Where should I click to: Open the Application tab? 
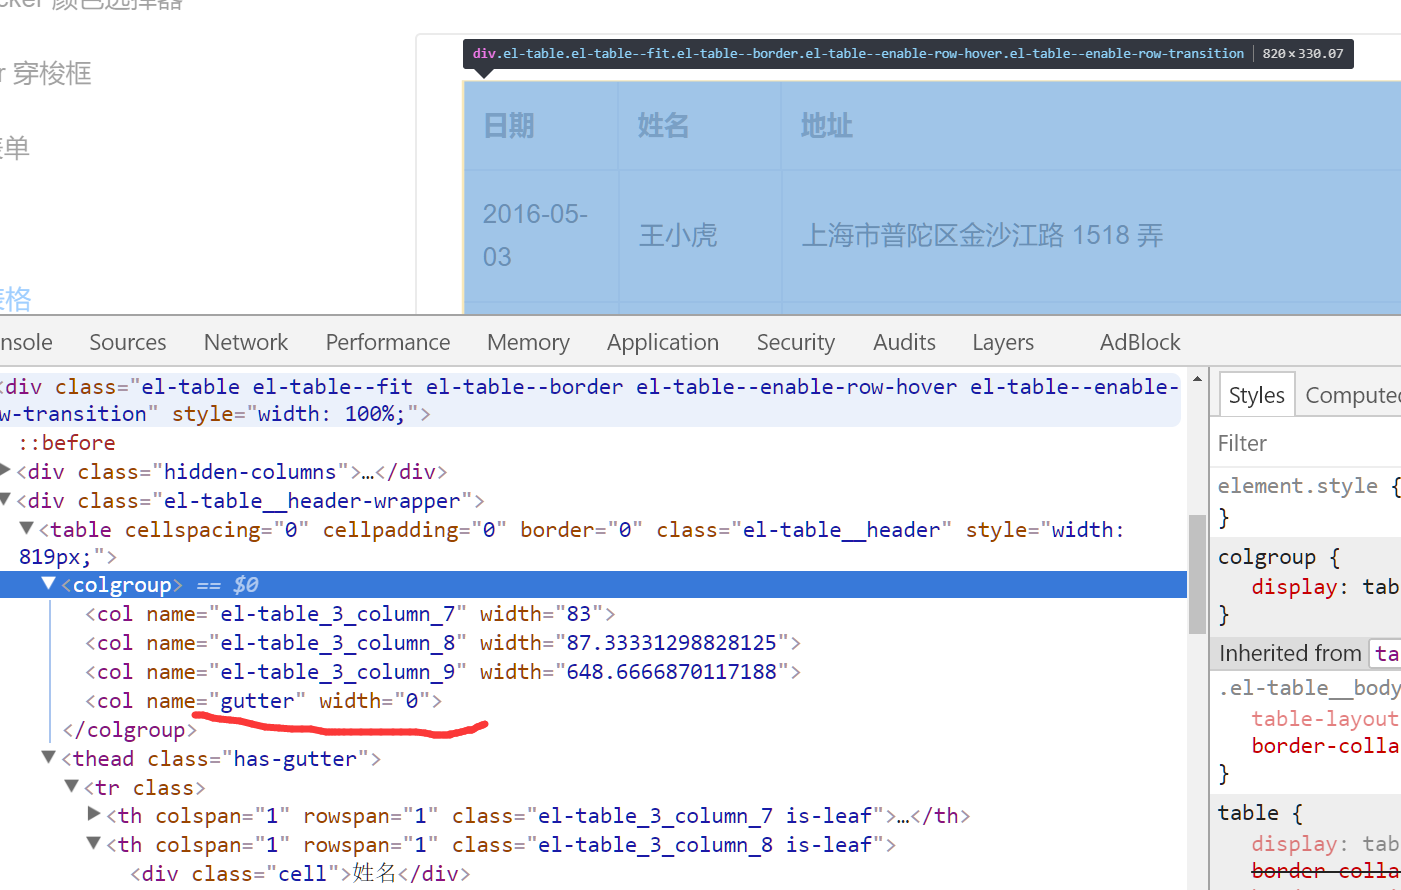click(662, 342)
